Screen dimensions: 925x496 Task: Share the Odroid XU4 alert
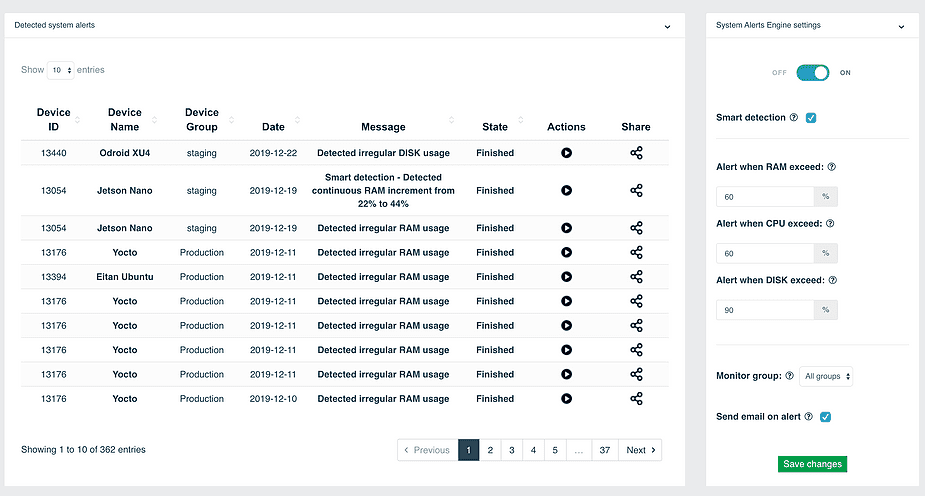pos(636,153)
